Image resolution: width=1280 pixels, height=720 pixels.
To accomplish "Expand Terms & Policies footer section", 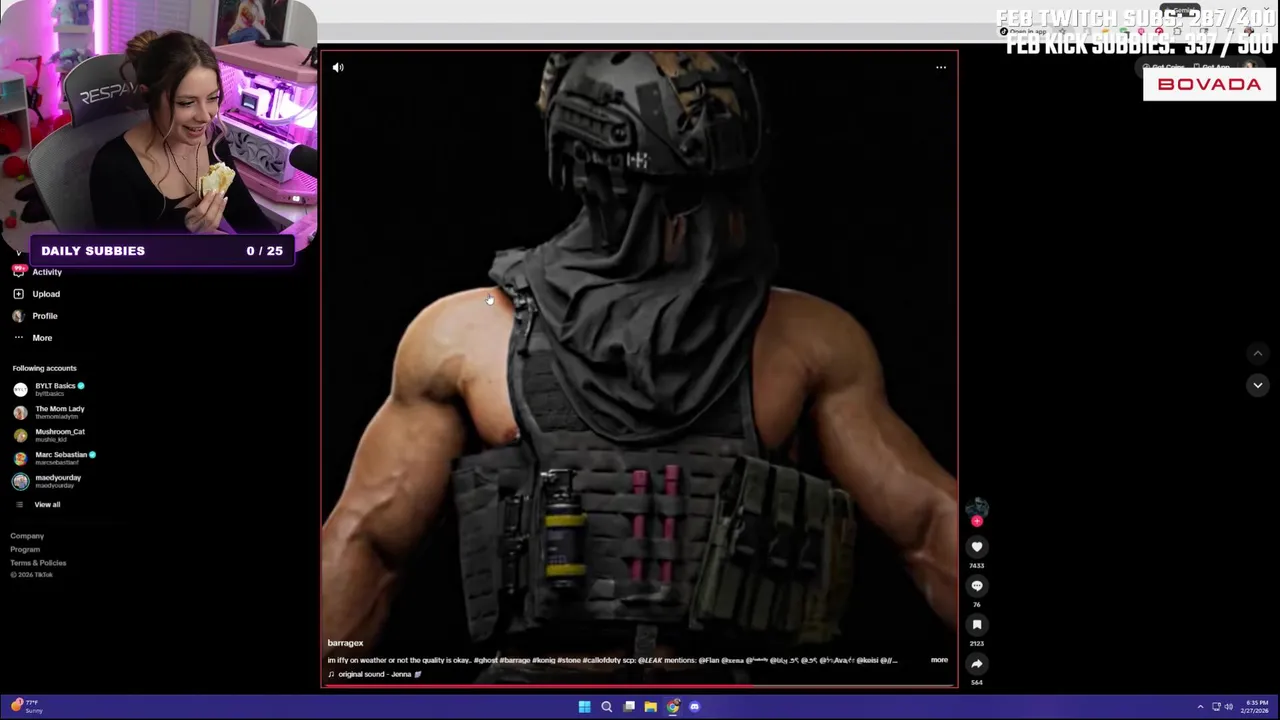I will coord(38,562).
